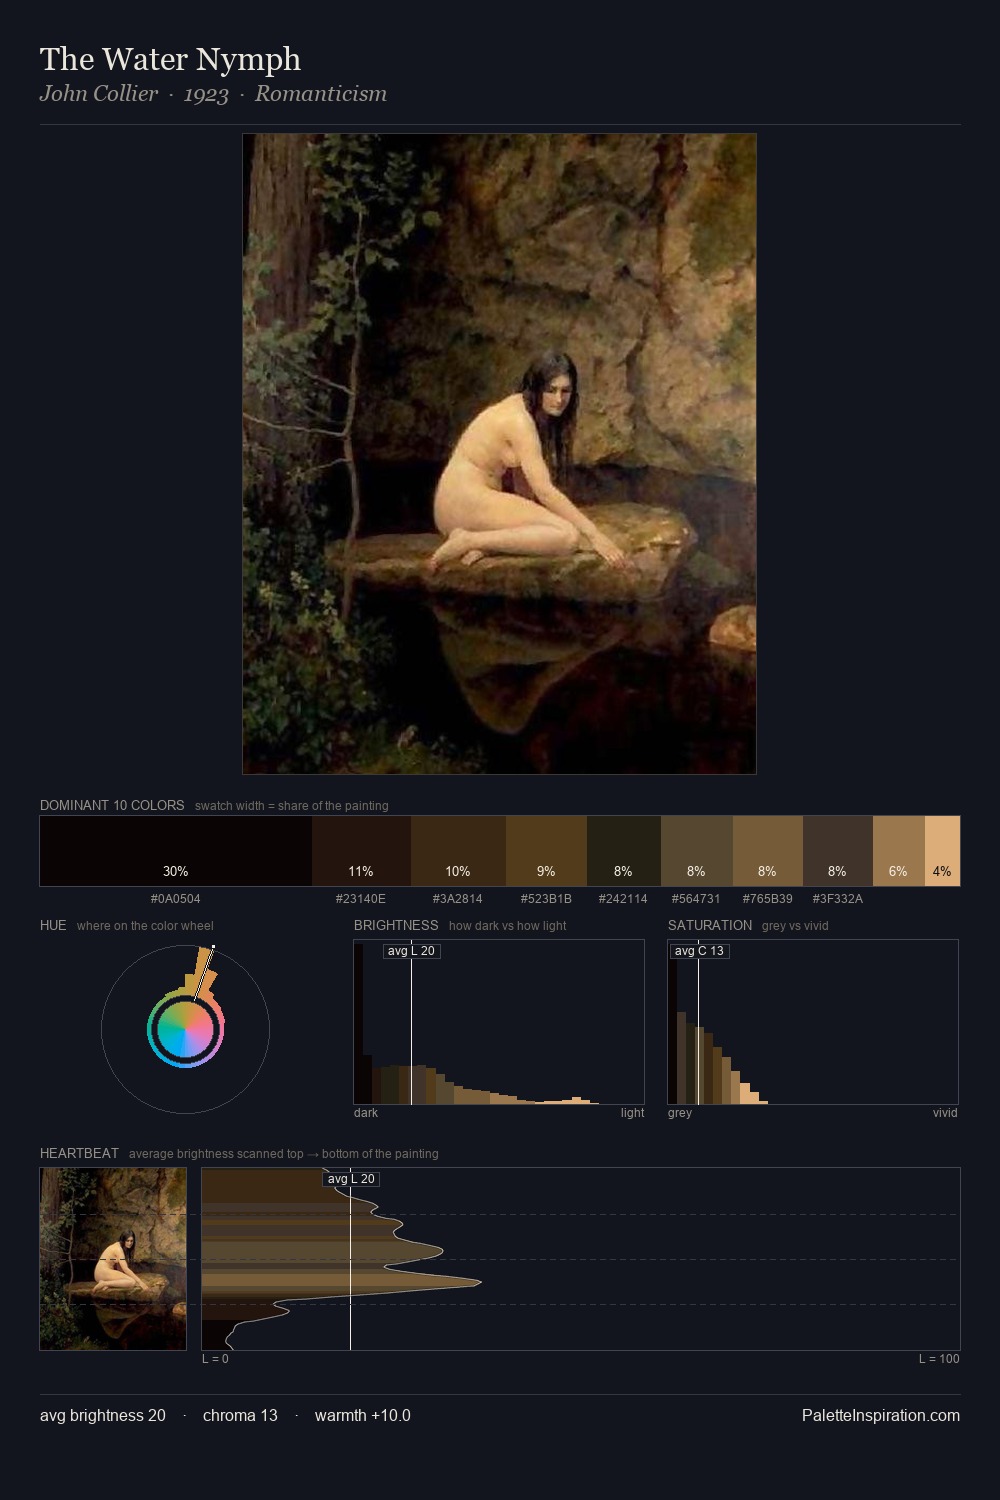Viewport: 1000px width, 1500px height.
Task: Select the 9% swatch #523B1B
Action: 546,851
